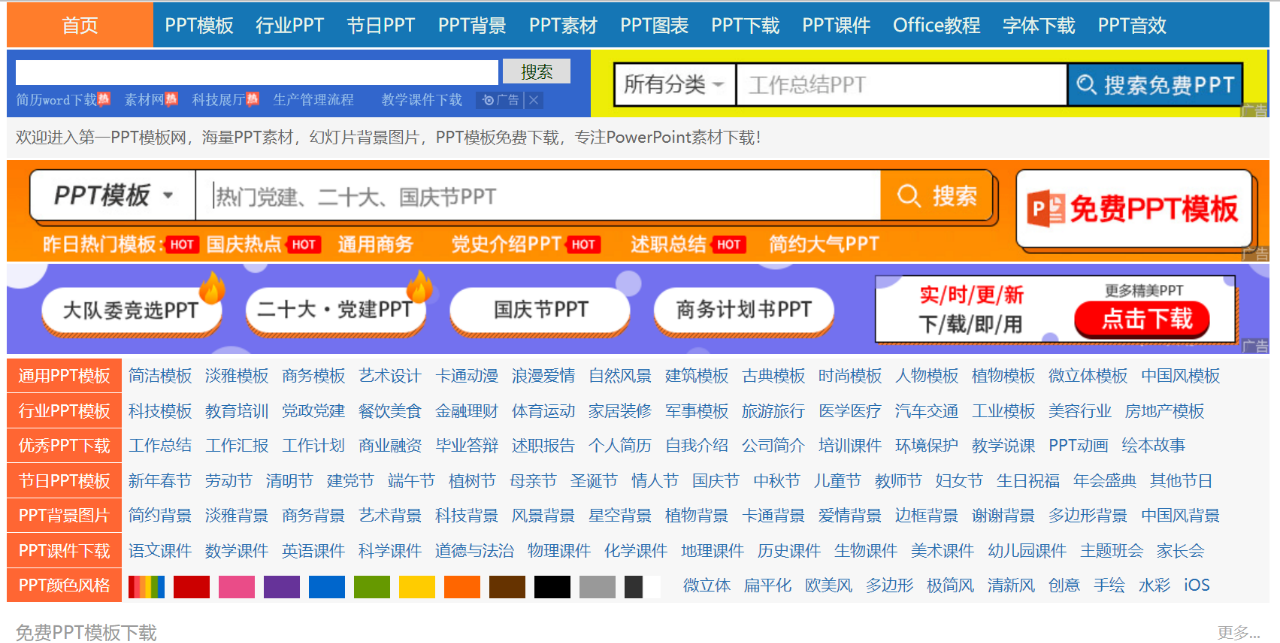Open the 党史介绍PPT hot link
The width and height of the screenshot is (1280, 643).
coord(506,244)
